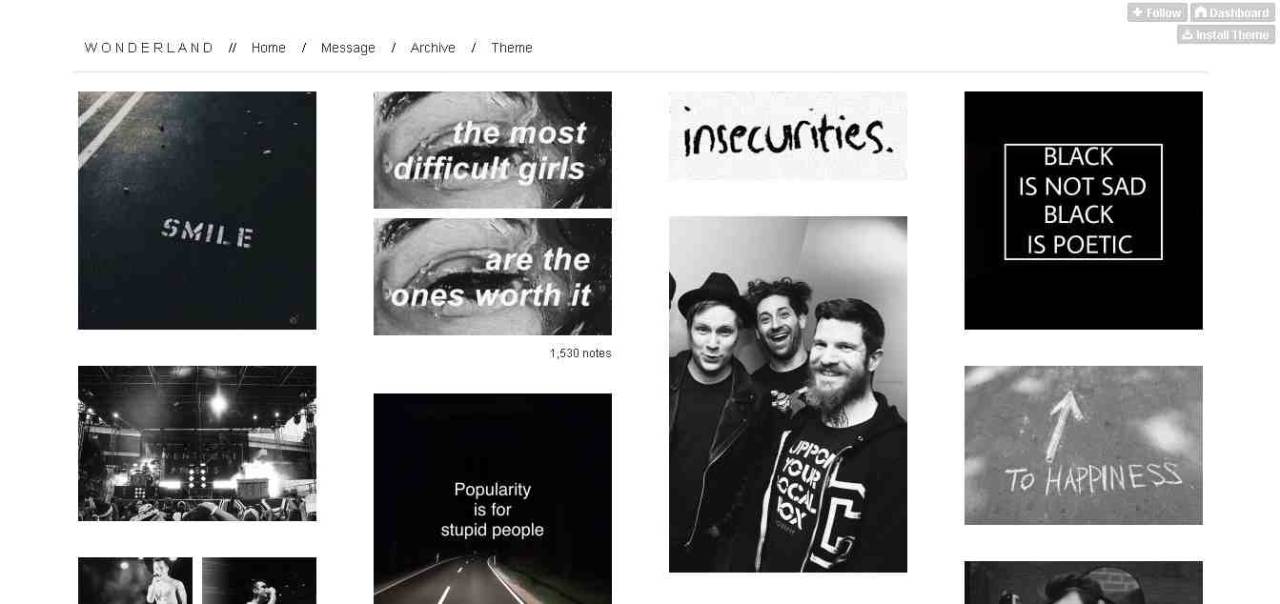Open the Archive page link
This screenshot has height=604, width=1280.
(433, 48)
